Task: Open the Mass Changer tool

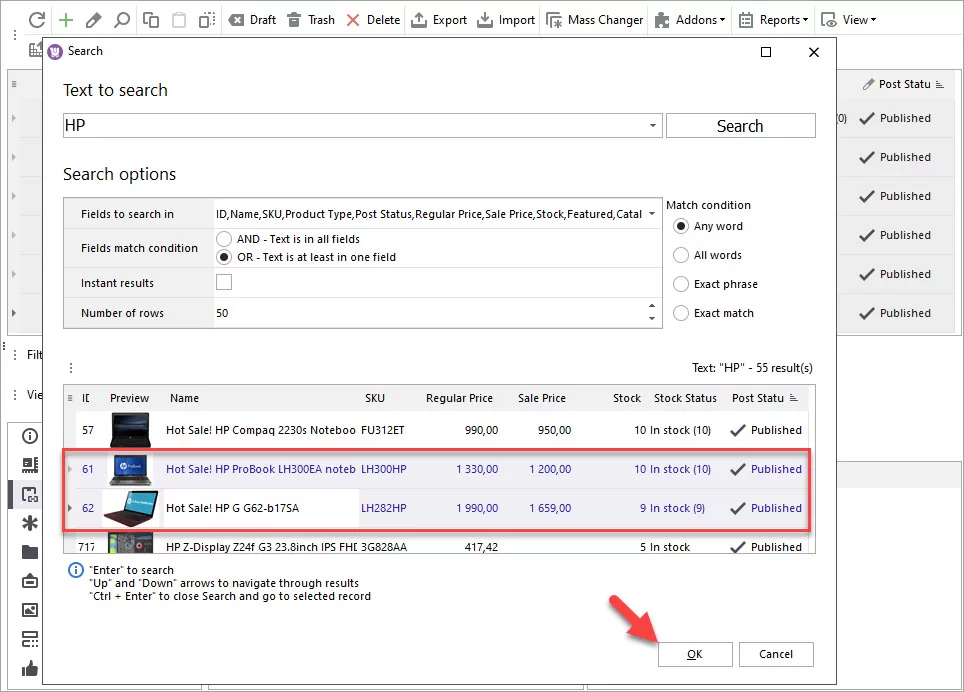Action: click(x=595, y=20)
